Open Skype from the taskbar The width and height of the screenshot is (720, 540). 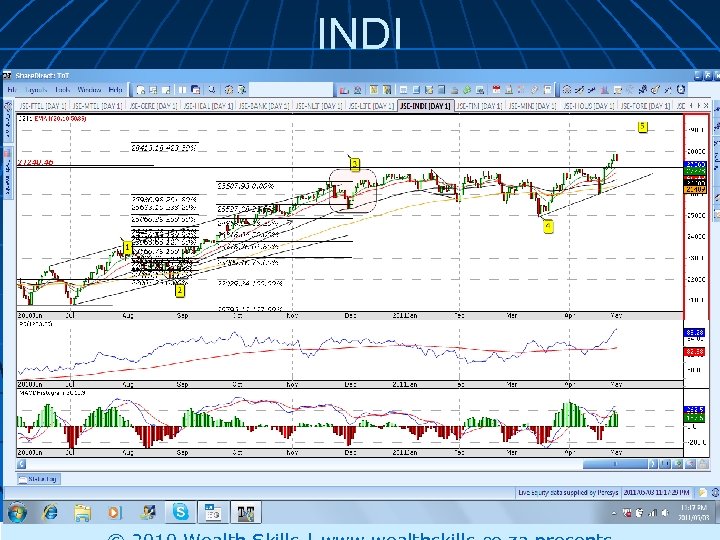[180, 512]
